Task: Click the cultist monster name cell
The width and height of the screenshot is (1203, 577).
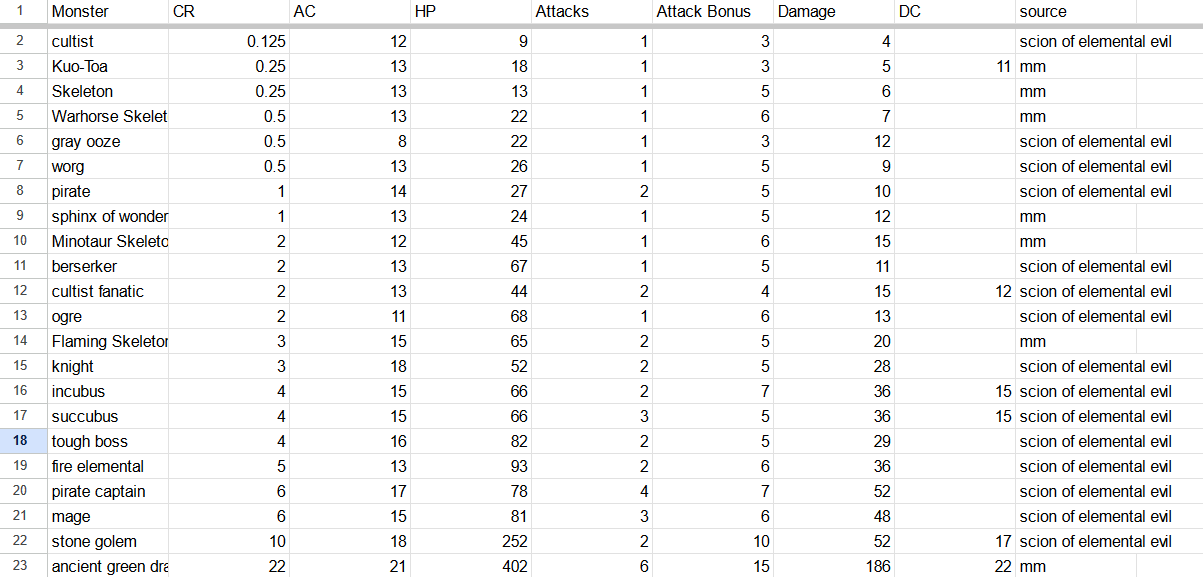Action: click(107, 42)
